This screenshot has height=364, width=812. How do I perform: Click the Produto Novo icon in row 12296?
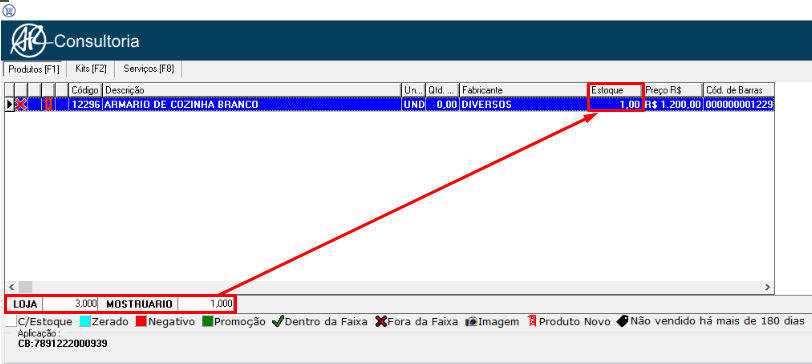[x=48, y=105]
